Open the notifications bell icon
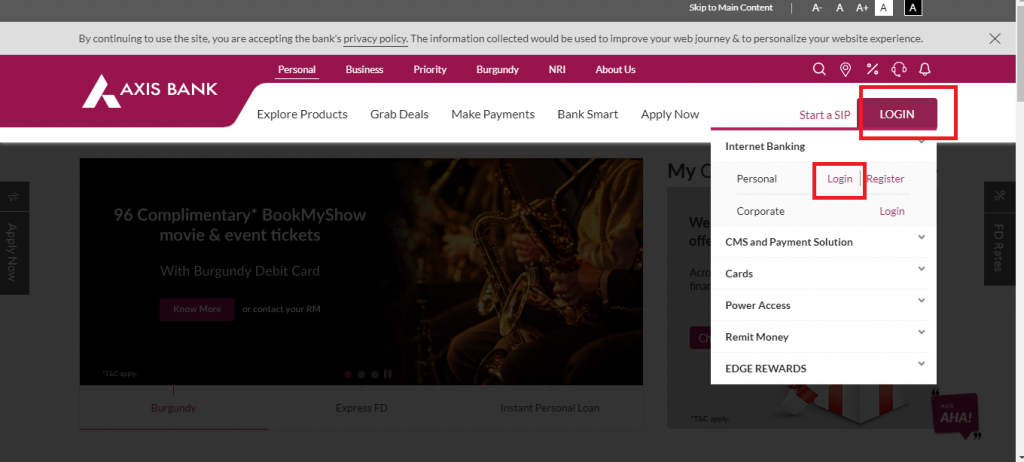This screenshot has width=1024, height=462. coord(925,69)
